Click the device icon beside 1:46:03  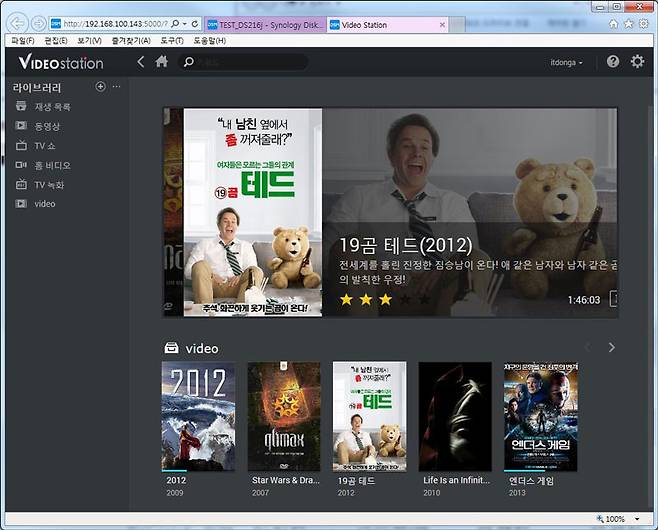coord(613,299)
